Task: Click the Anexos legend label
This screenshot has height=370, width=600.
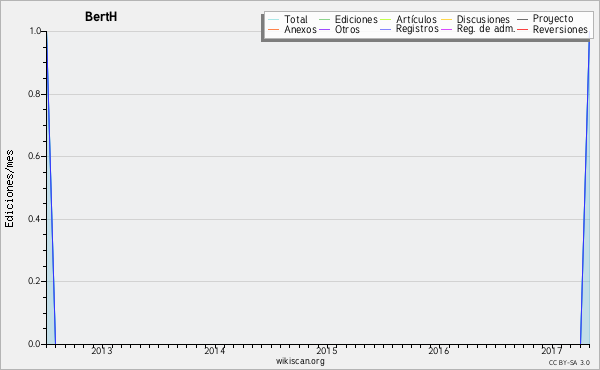Action: coord(300,30)
